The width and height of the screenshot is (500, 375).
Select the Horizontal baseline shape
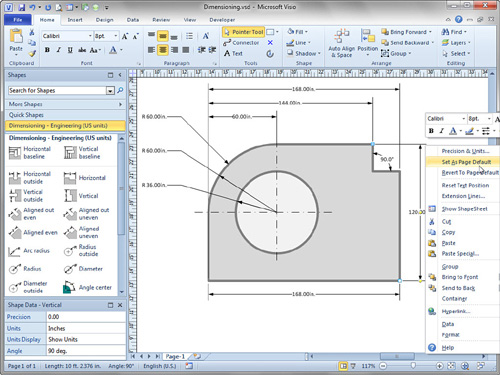pyautogui.click(x=31, y=153)
